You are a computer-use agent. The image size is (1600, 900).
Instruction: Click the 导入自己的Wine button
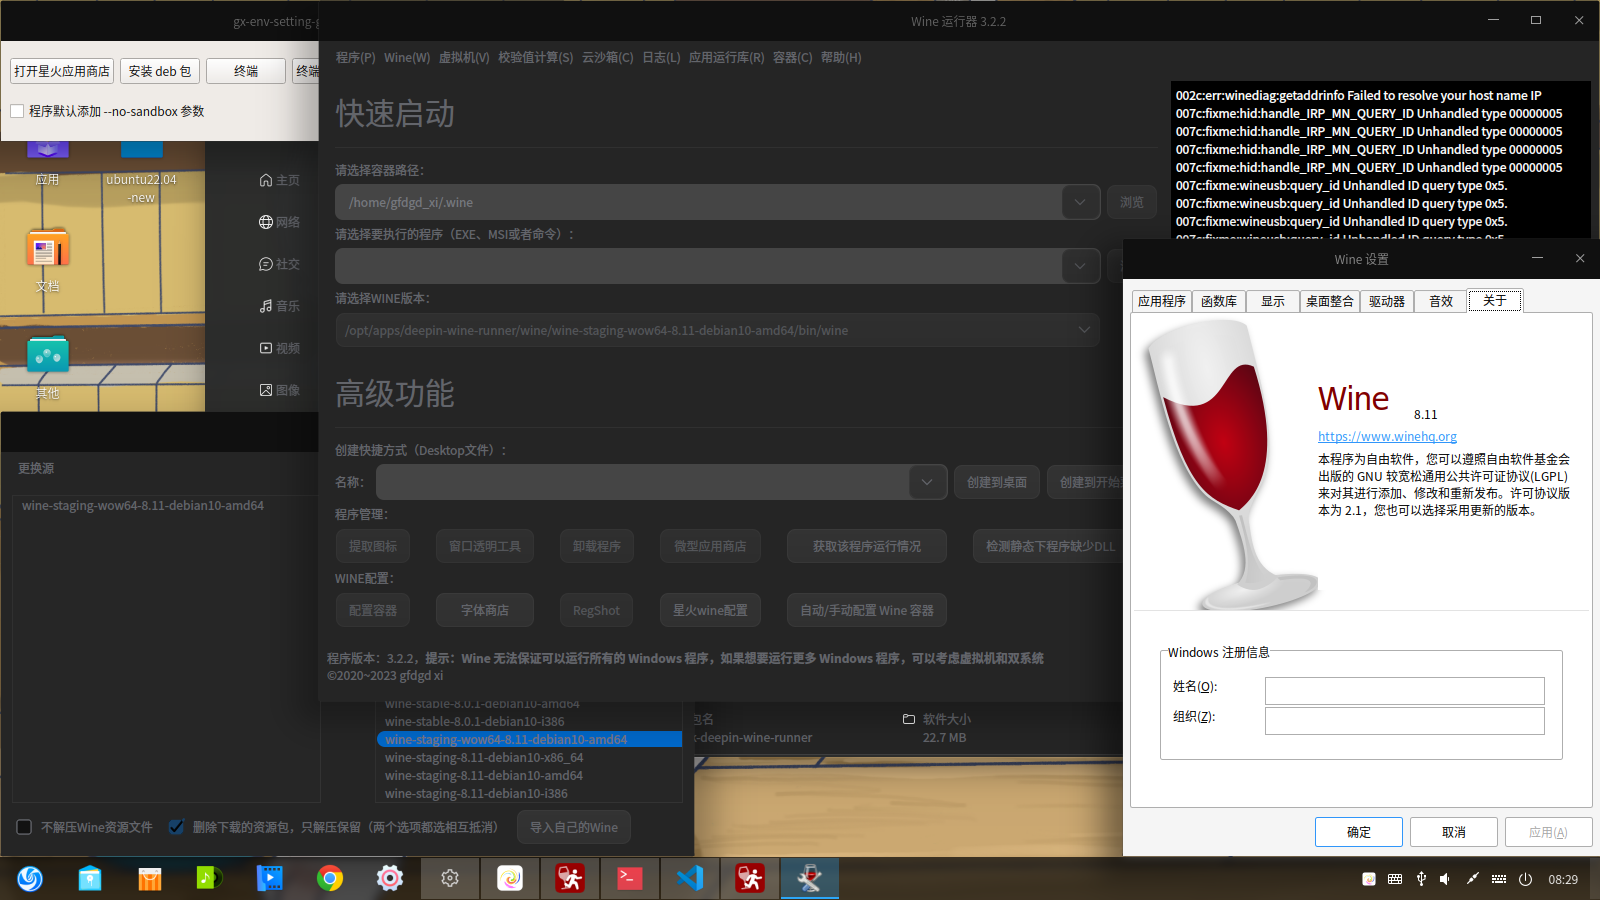point(574,827)
